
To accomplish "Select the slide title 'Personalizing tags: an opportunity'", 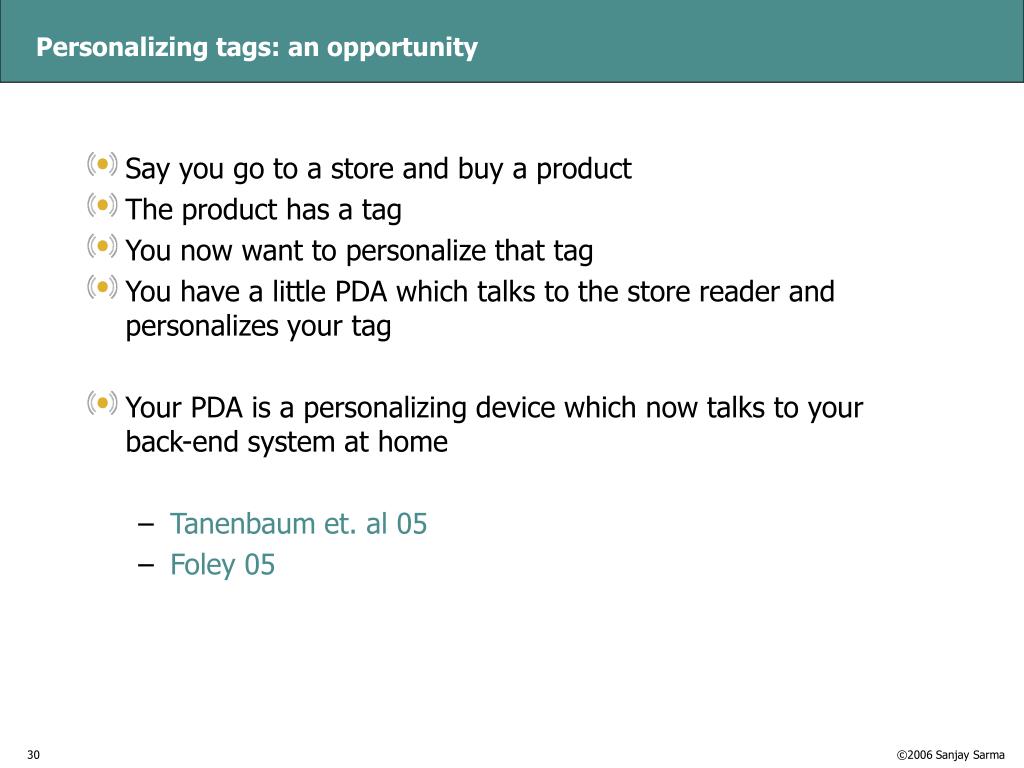I will 257,48.
